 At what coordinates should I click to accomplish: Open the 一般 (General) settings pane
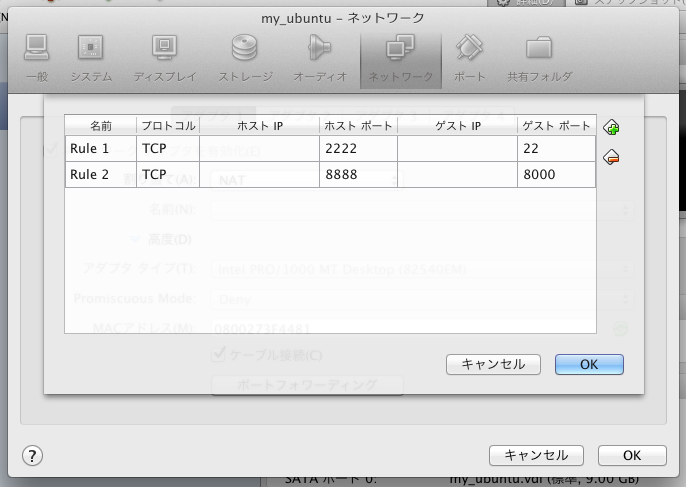click(x=37, y=59)
